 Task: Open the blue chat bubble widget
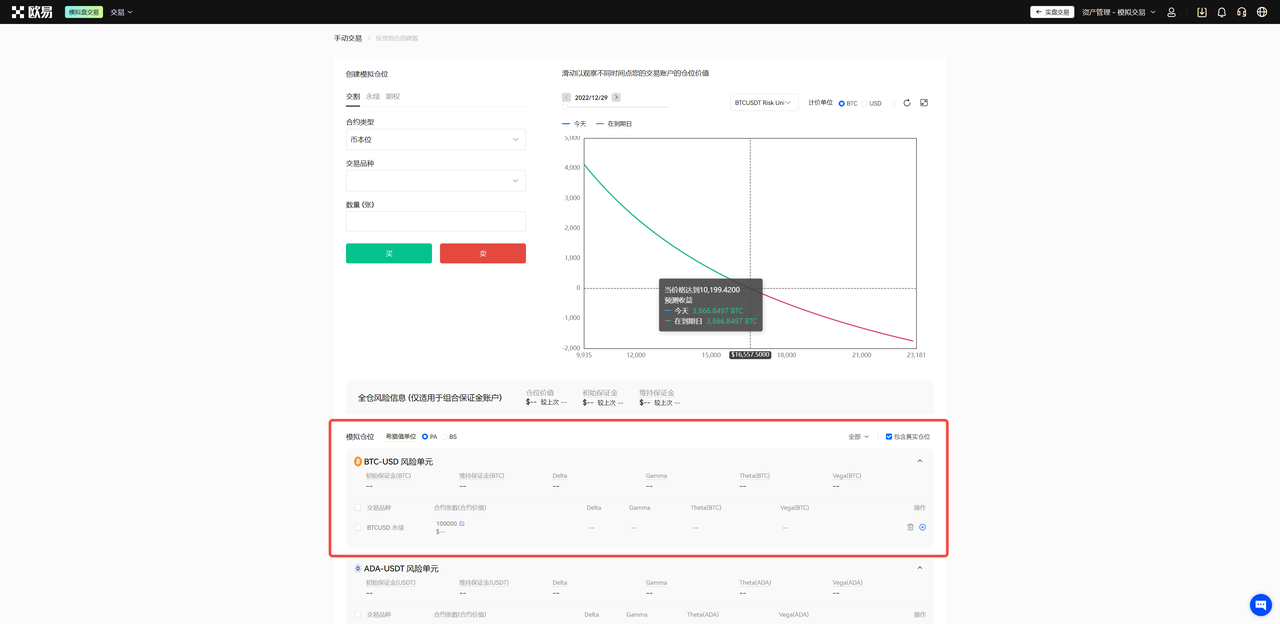[1260, 604]
